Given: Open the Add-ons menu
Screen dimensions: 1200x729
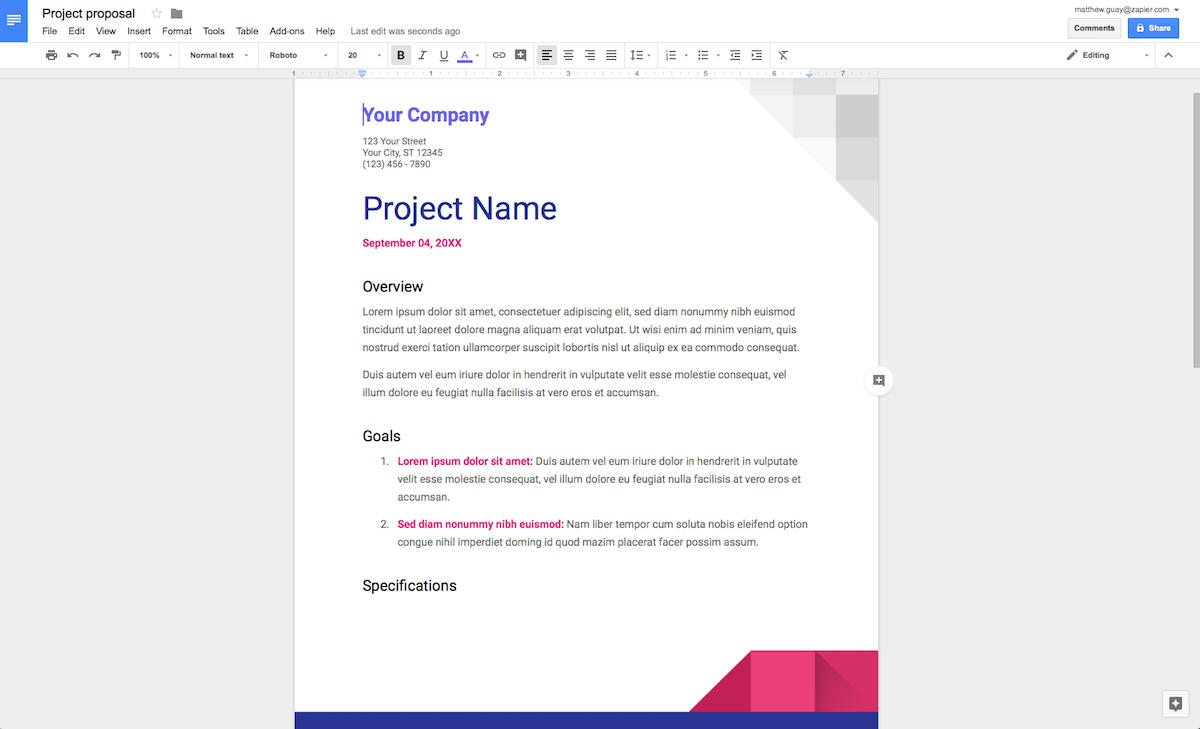Looking at the screenshot, I should pyautogui.click(x=287, y=31).
